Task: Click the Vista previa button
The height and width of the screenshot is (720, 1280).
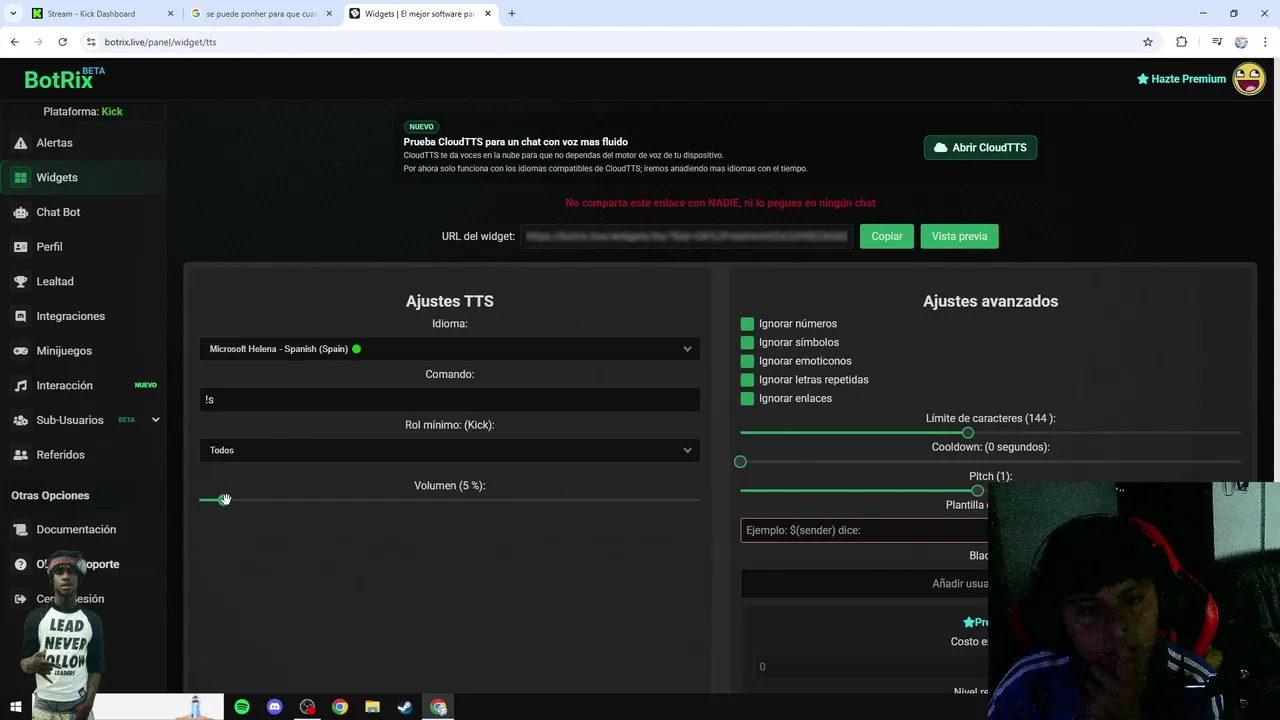Action: [959, 236]
